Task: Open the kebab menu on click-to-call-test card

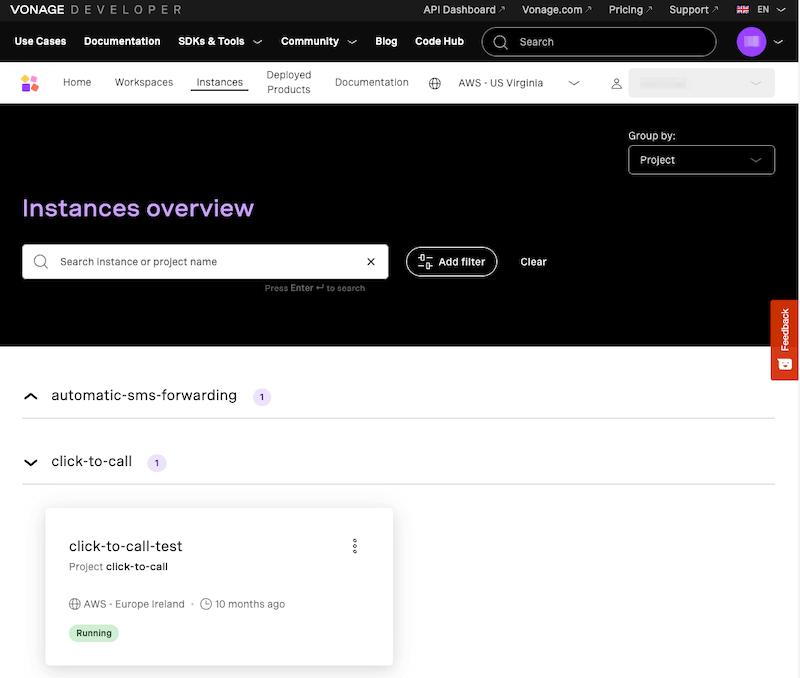Action: 355,546
